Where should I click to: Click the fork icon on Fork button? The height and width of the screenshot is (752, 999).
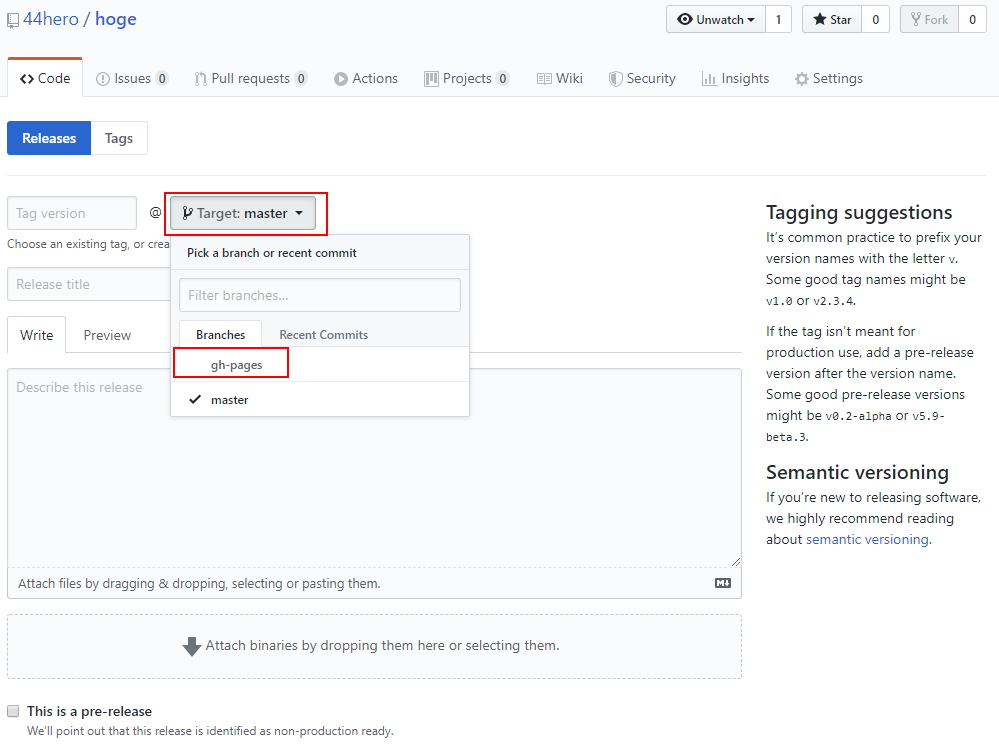[x=916, y=19]
